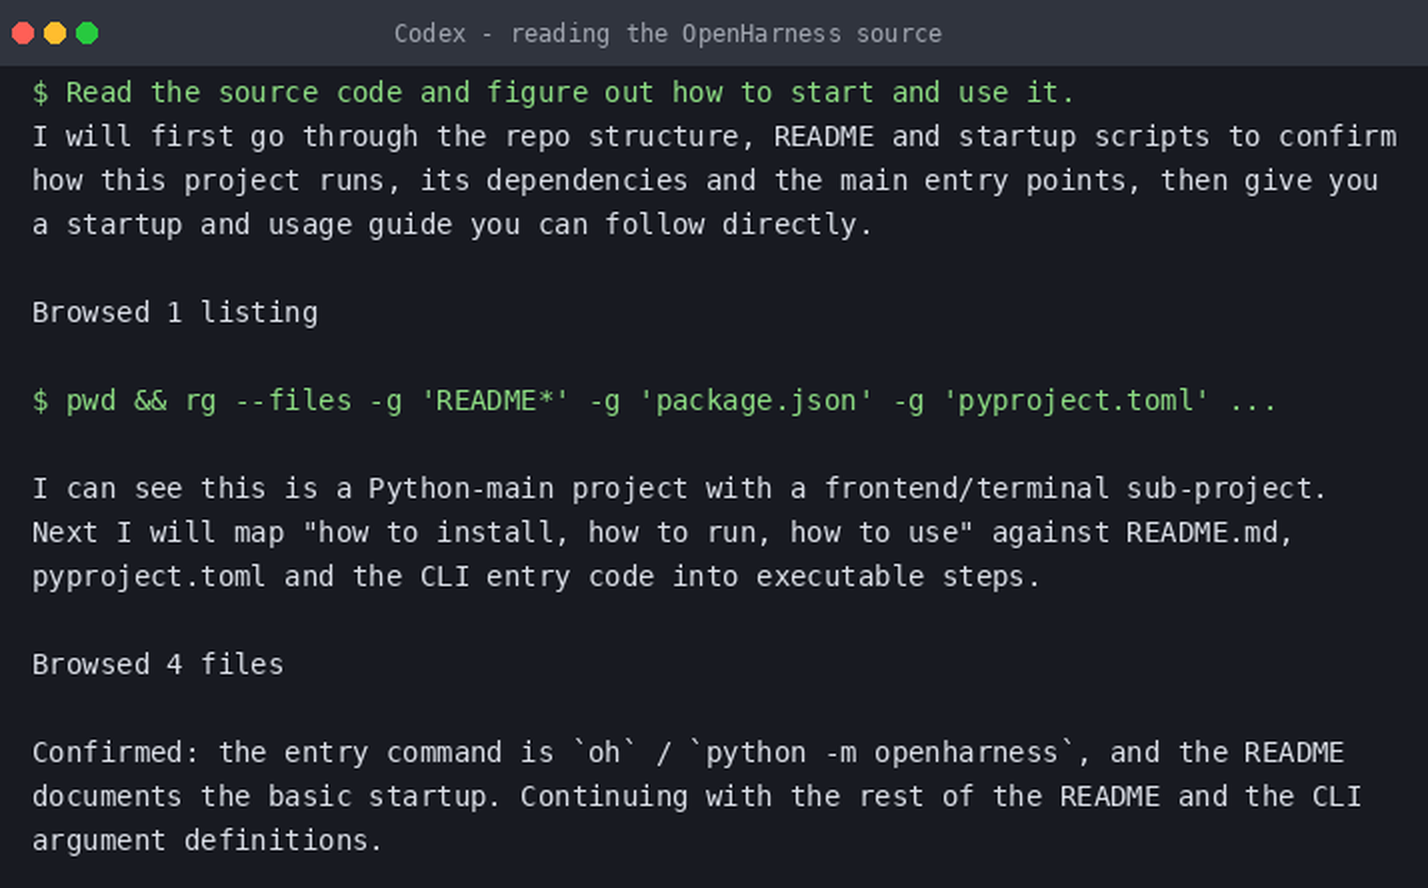1428x888 pixels.
Task: Click the 'oh' entry command text
Action: (604, 752)
